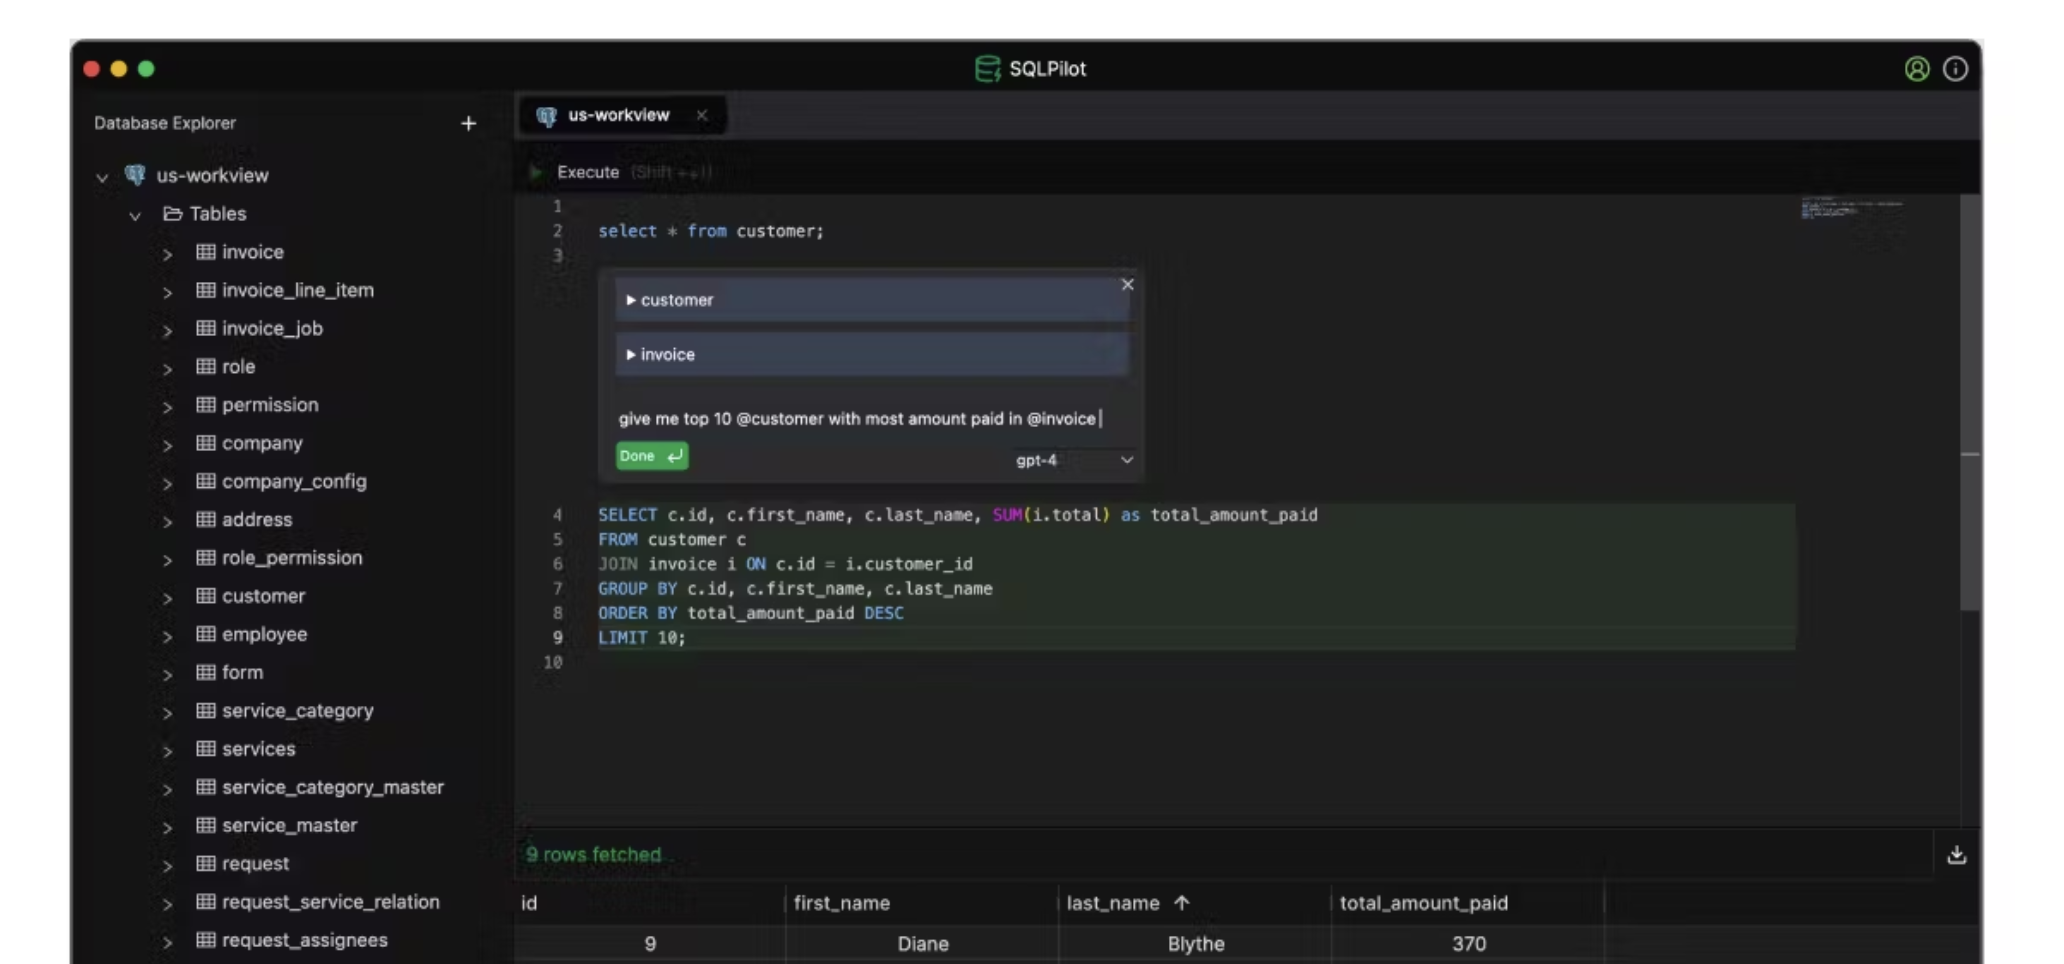2064x964 pixels.
Task: Click the us-workview database elephant icon in explorer
Action: coord(135,175)
